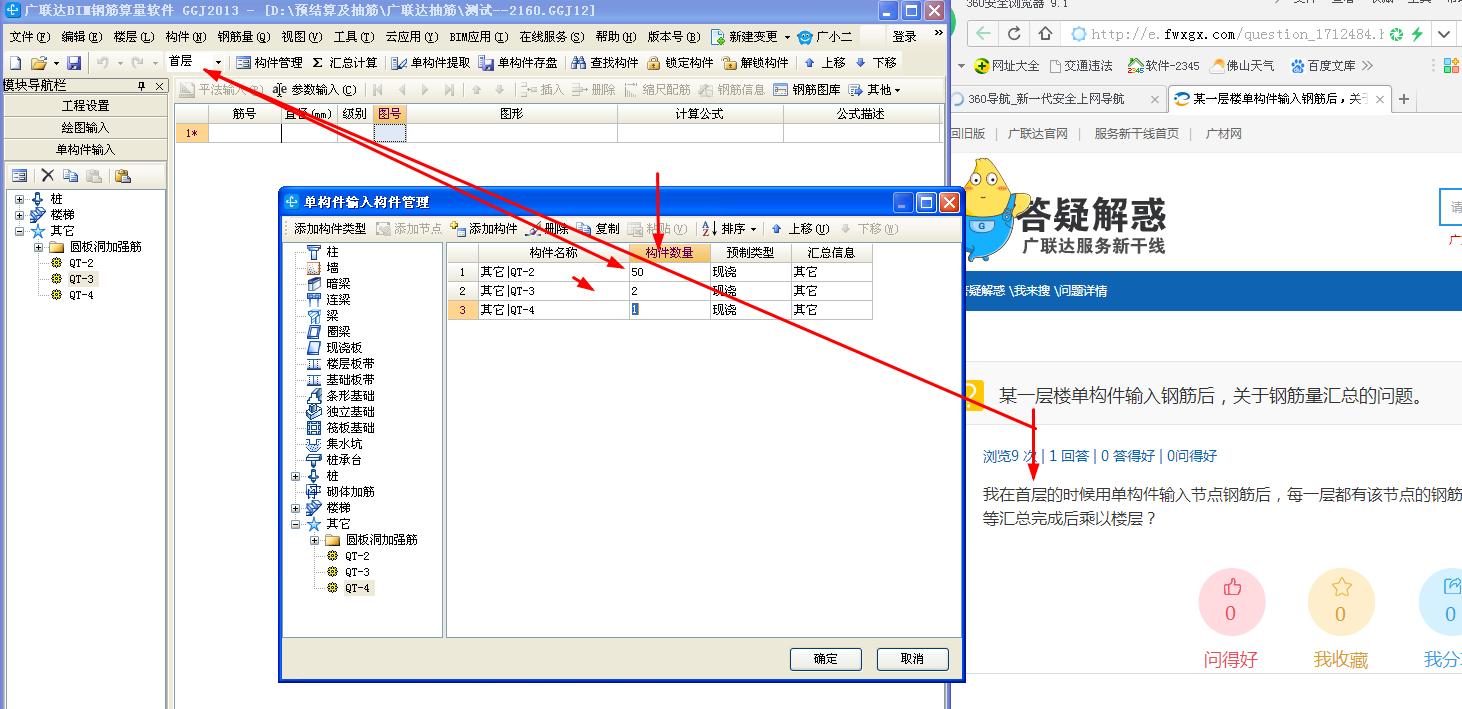The height and width of the screenshot is (709, 1462).
Task: Open a new browser tab with plus
Action: 1404,99
